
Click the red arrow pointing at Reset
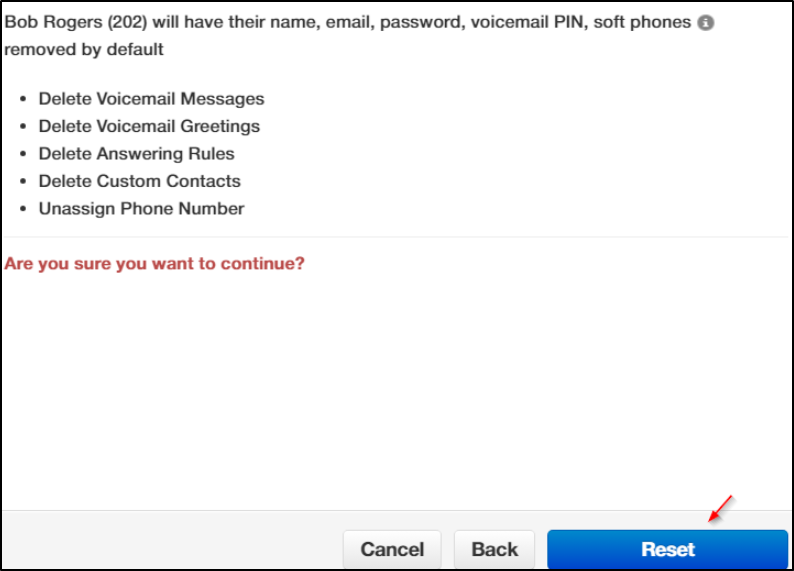[x=721, y=509]
